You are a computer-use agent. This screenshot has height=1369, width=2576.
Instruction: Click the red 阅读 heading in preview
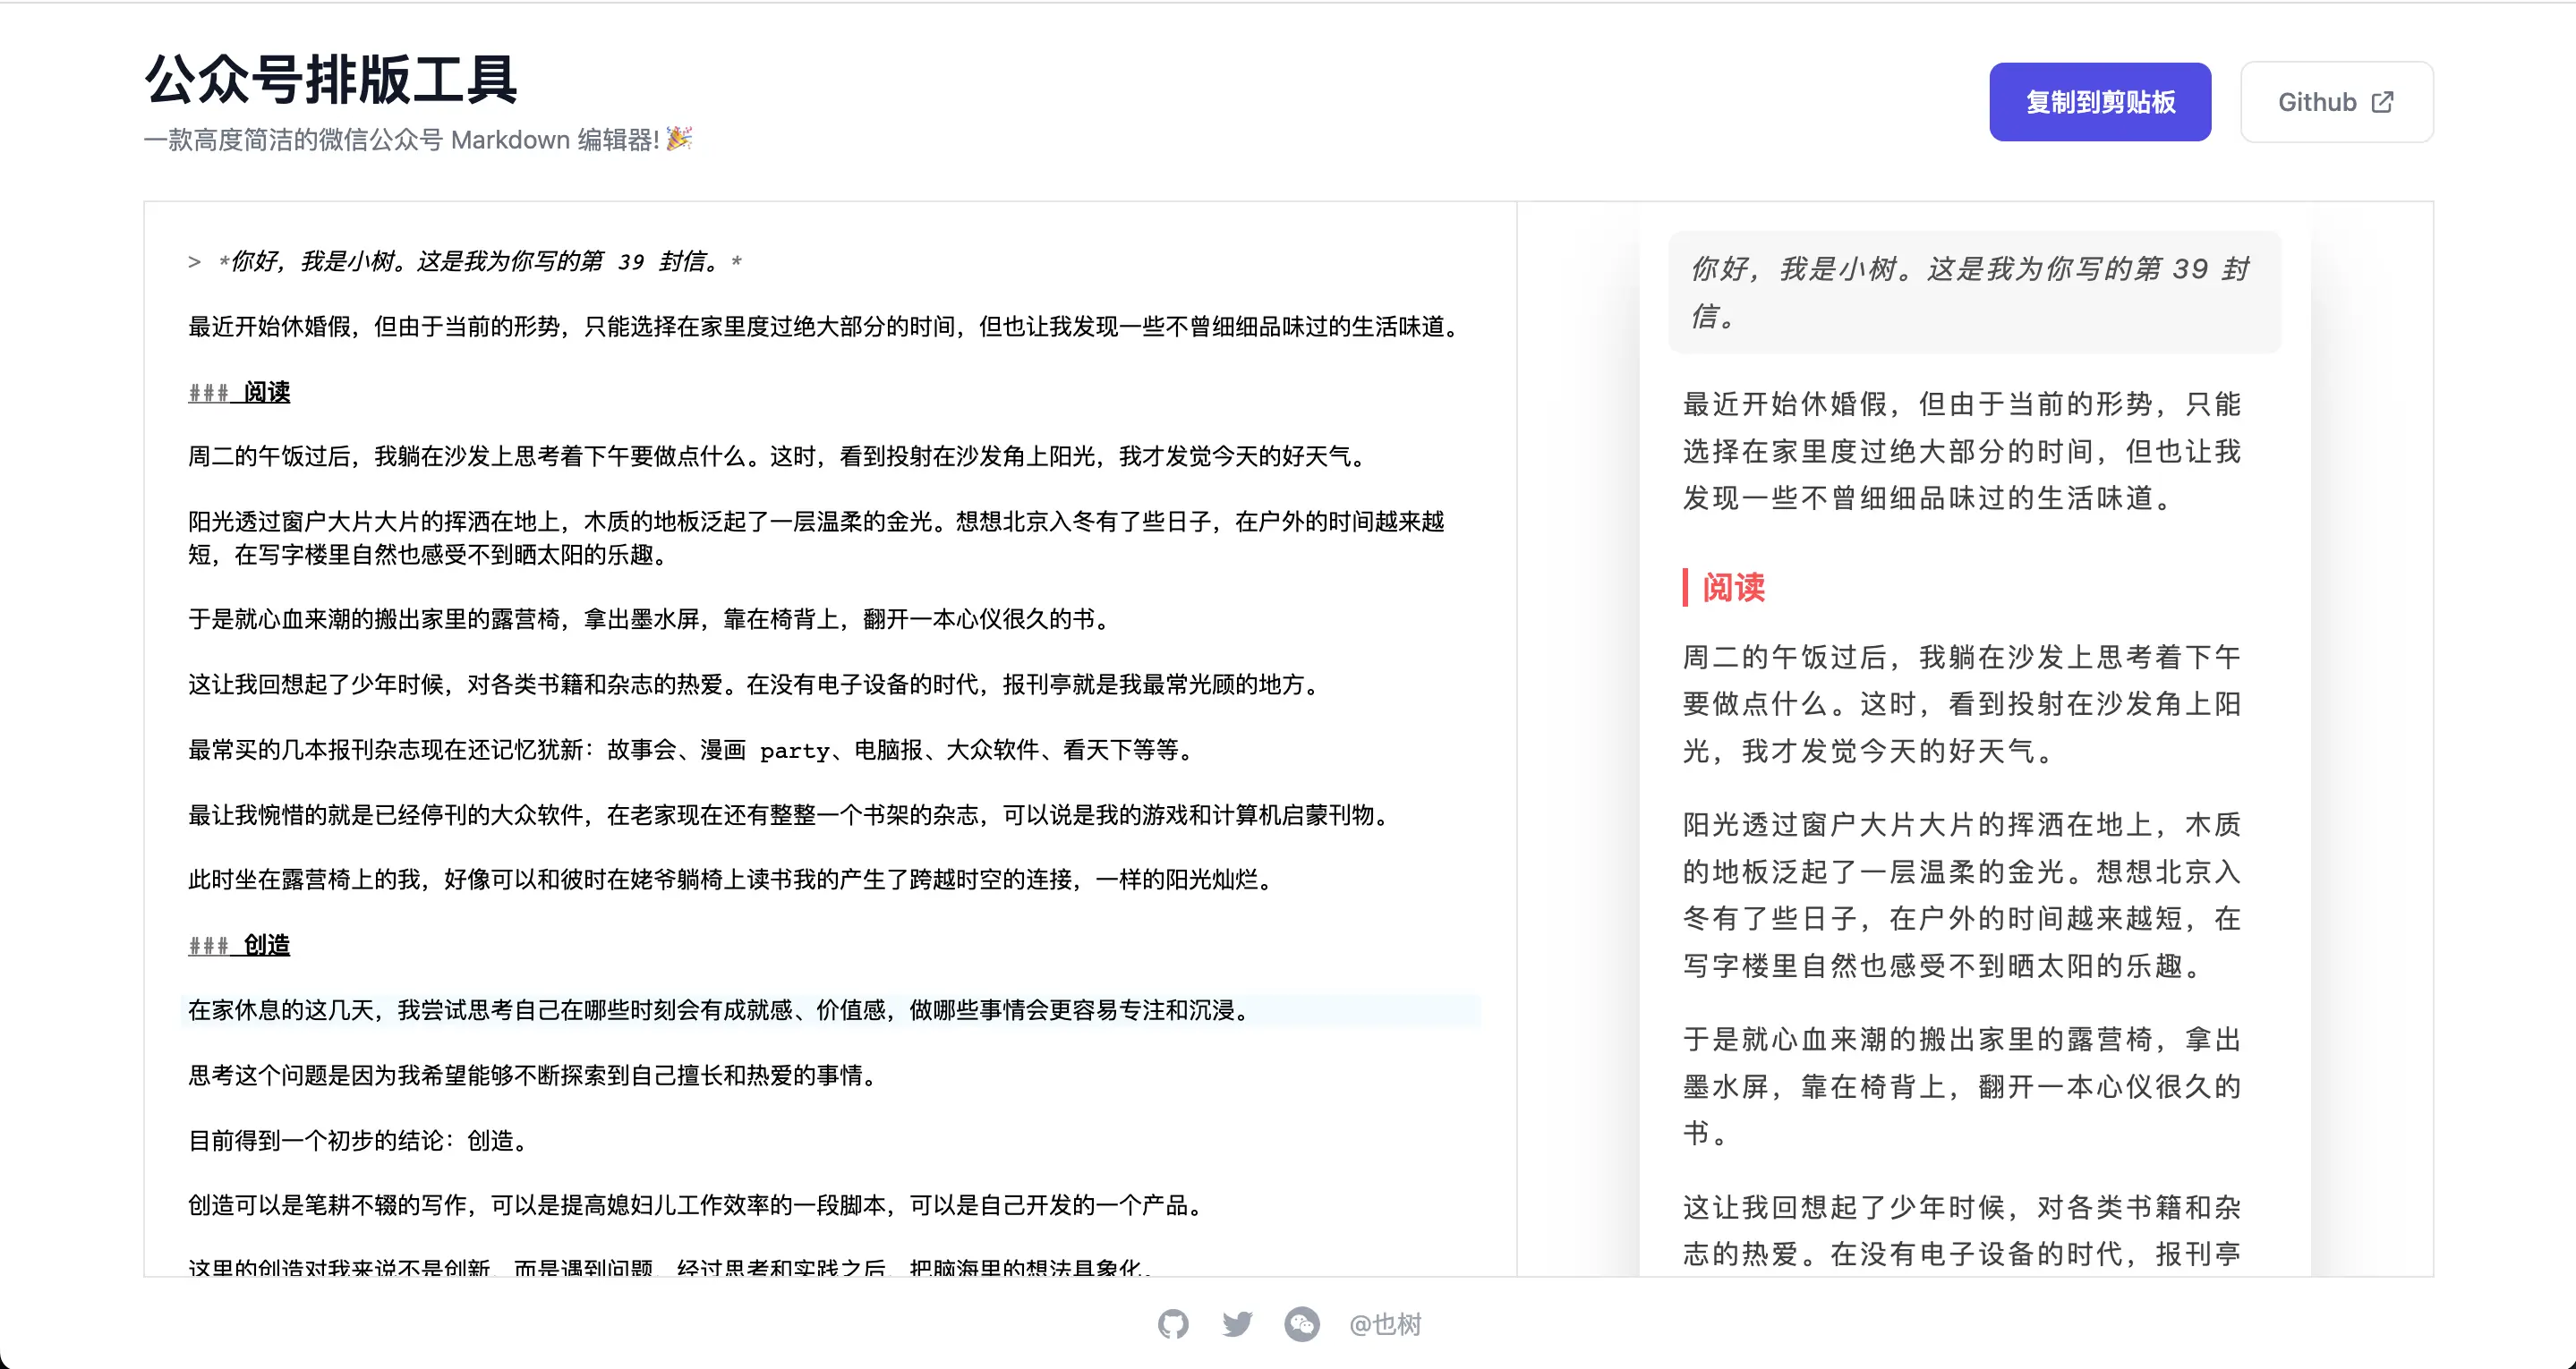tap(1733, 587)
